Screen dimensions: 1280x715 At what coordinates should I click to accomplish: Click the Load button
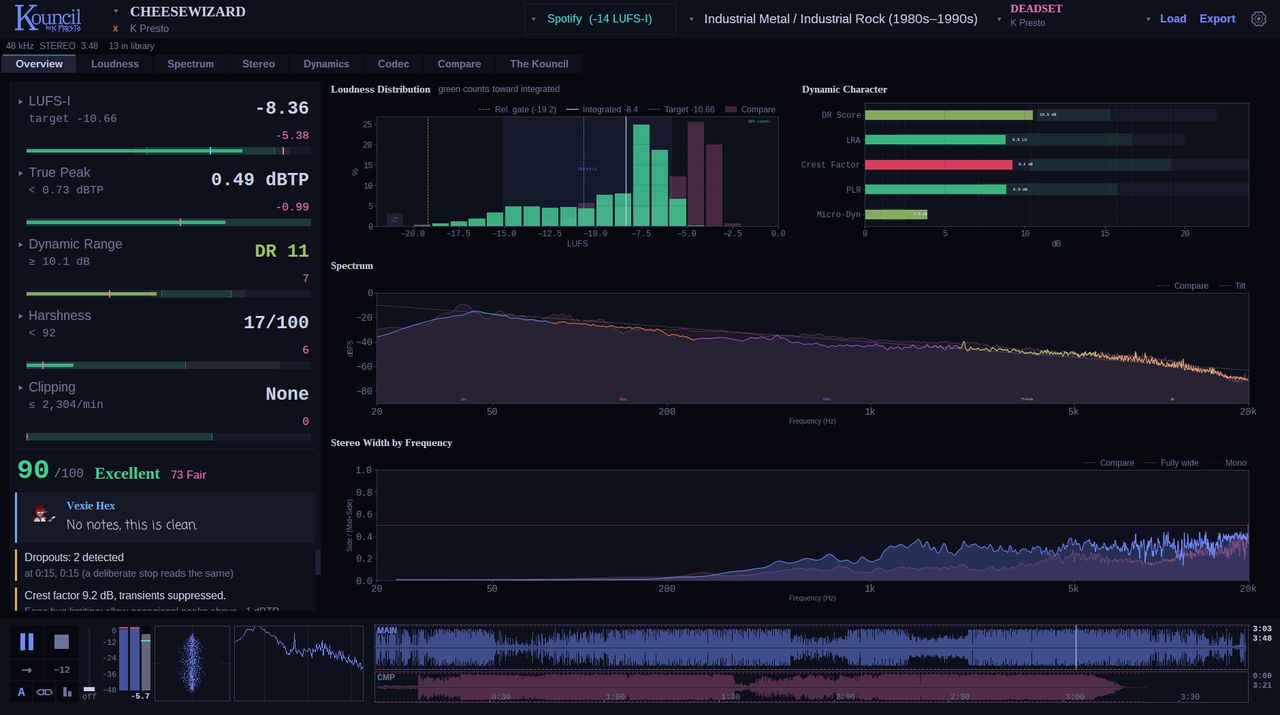coord(1173,19)
